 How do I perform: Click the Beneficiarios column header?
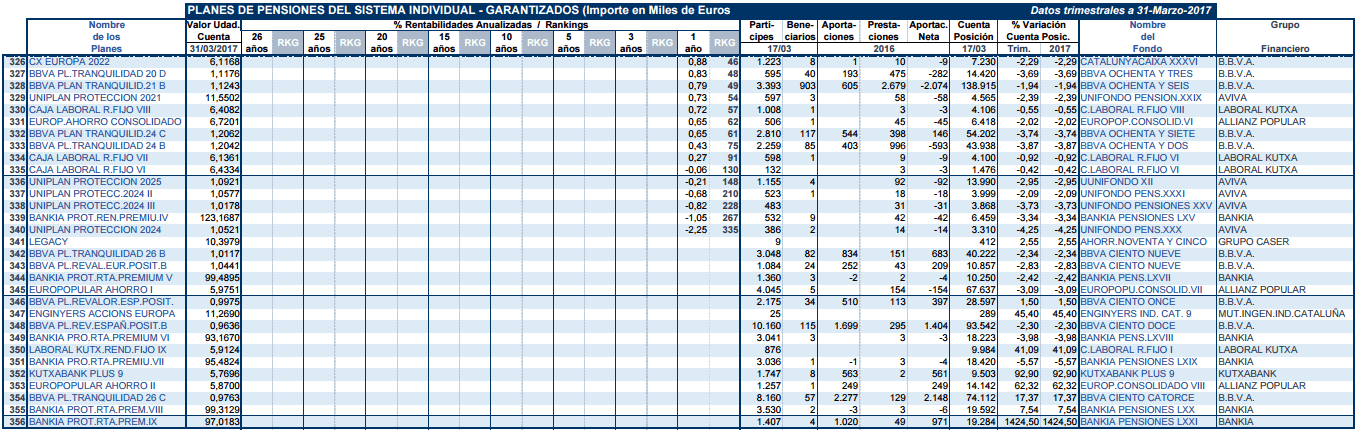tap(800, 30)
